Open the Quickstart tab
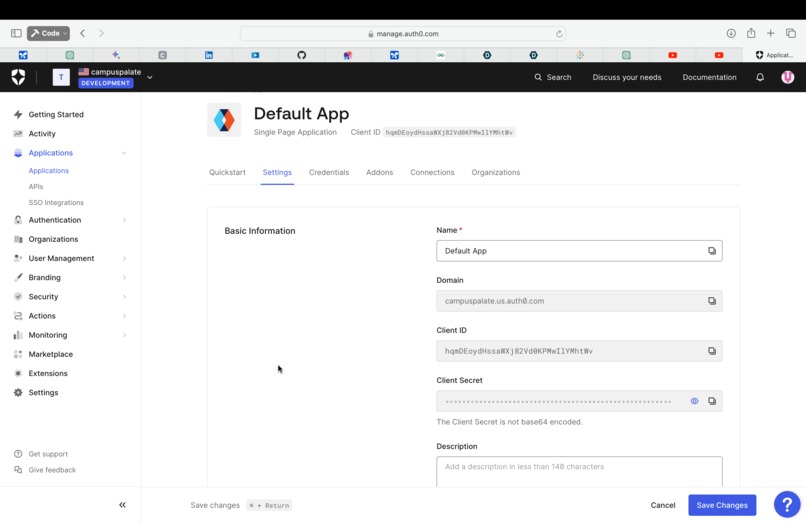Viewport: 806px width, 523px height. (x=227, y=172)
